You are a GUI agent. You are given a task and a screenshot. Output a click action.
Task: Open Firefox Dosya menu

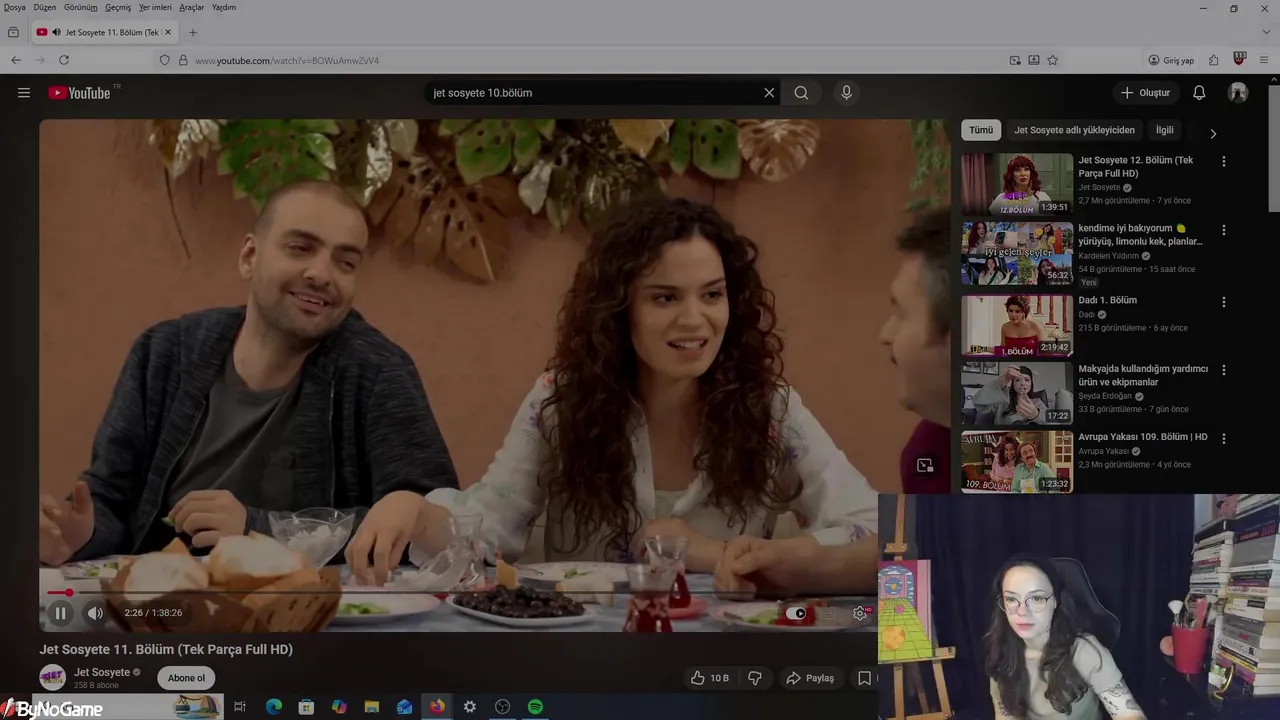click(14, 7)
